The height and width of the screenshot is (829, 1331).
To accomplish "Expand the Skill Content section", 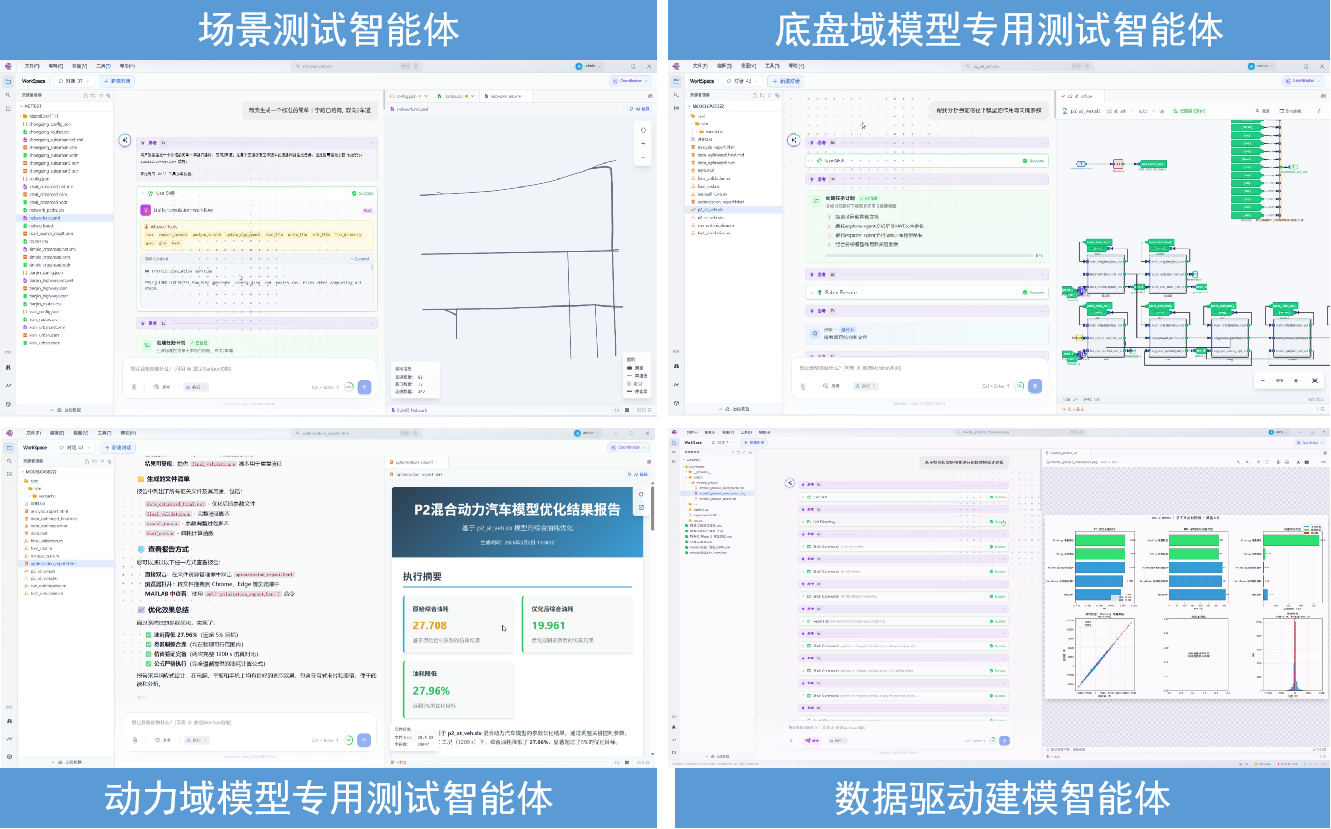I will pyautogui.click(x=359, y=259).
